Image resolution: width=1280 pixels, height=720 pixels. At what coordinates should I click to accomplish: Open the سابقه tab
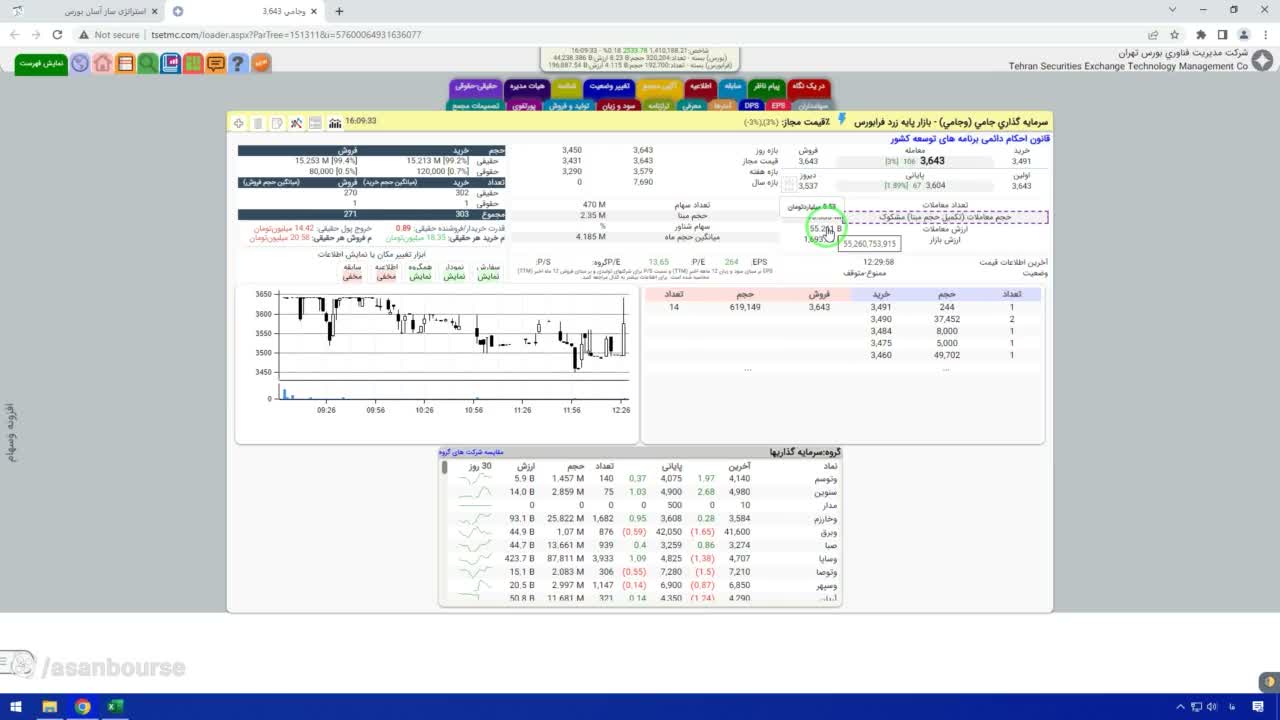[733, 86]
